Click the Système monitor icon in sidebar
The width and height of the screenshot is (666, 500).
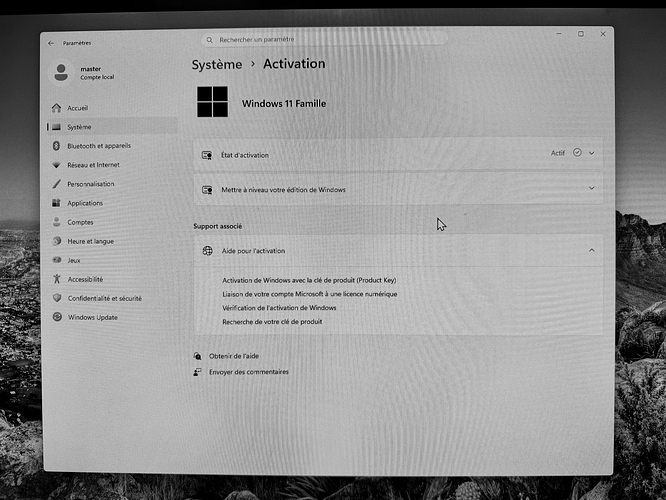point(56,127)
